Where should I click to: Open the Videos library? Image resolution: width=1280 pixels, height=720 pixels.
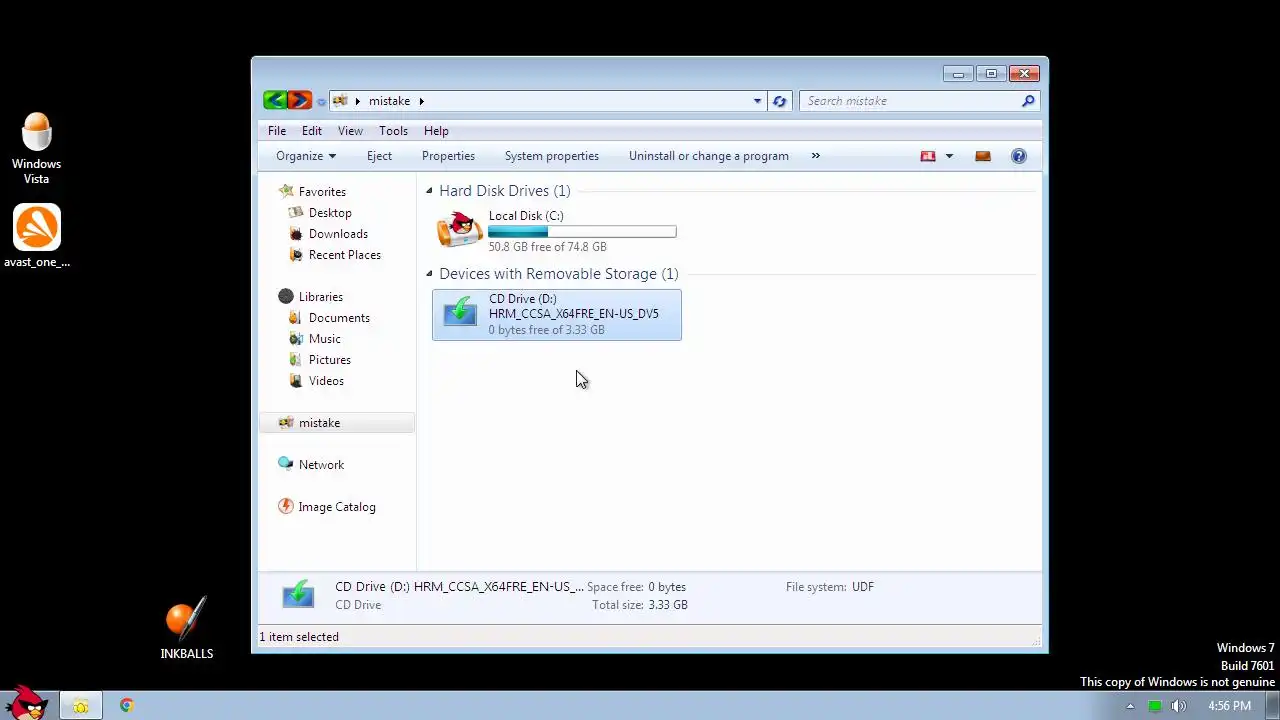(326, 381)
